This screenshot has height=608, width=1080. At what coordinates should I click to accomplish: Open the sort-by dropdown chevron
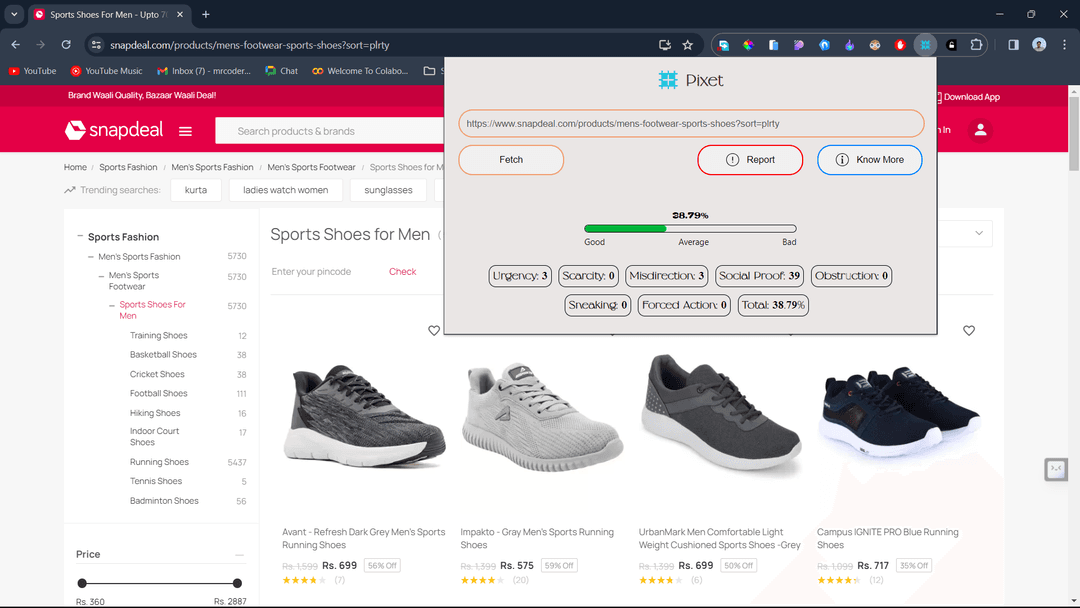pyautogui.click(x=979, y=233)
